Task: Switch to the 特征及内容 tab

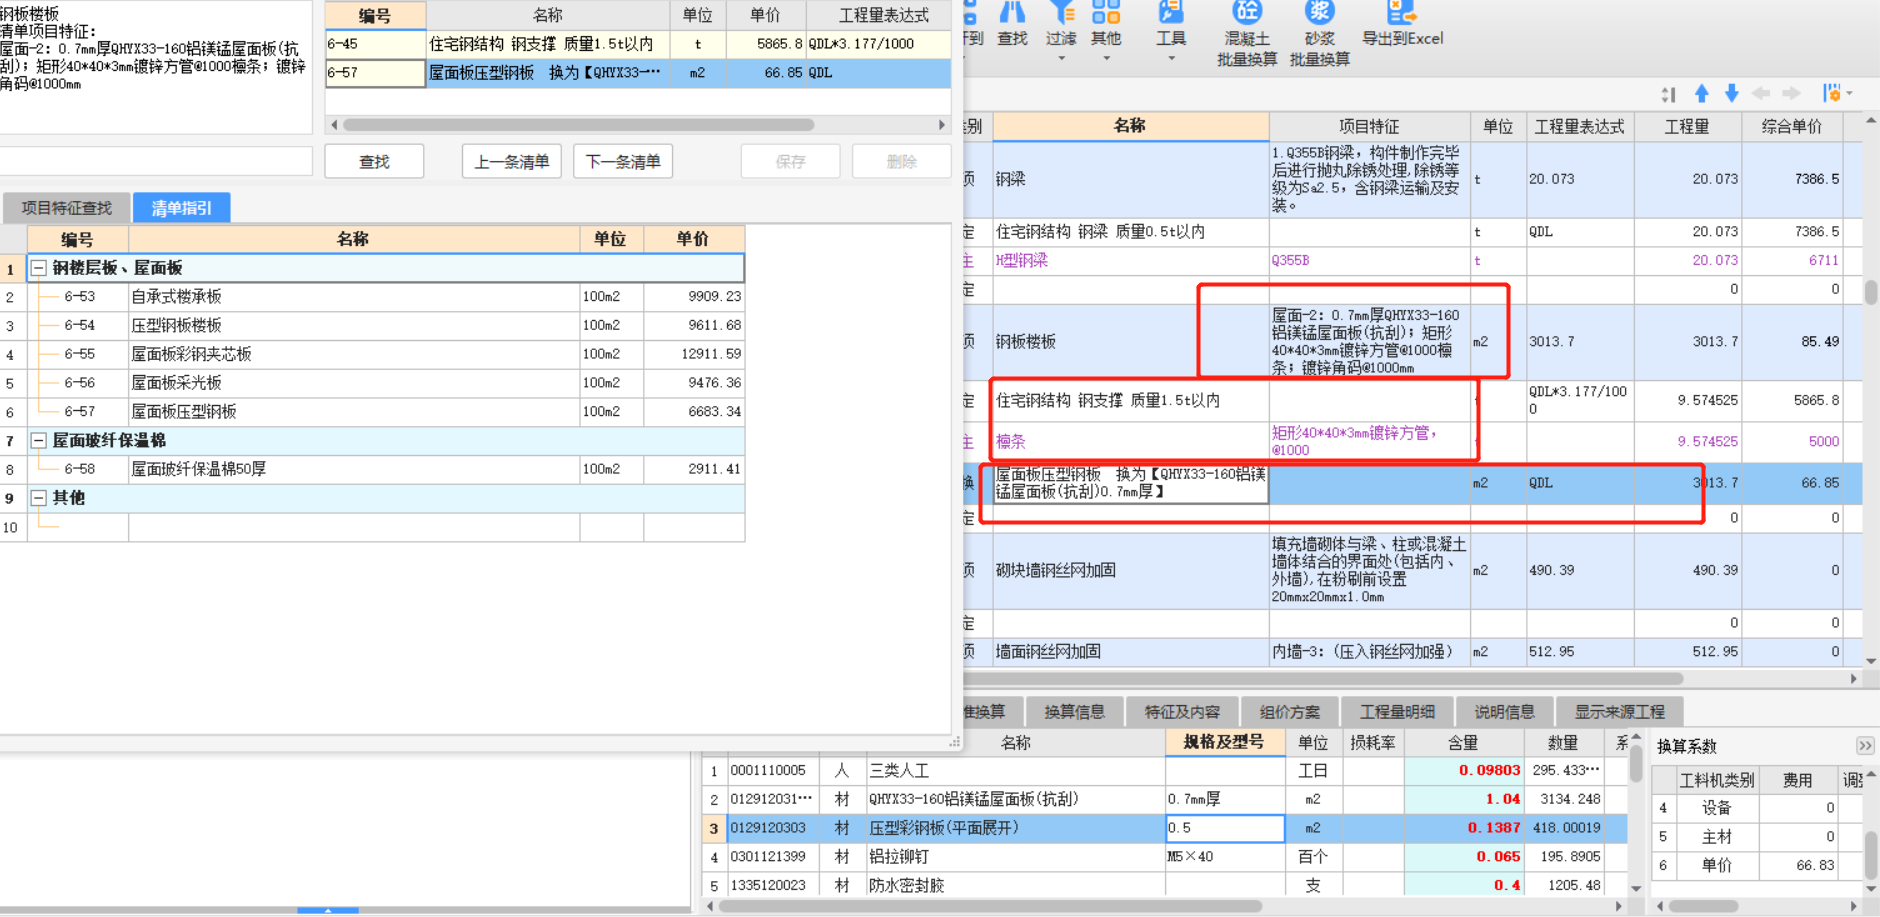Action: pos(1182,712)
